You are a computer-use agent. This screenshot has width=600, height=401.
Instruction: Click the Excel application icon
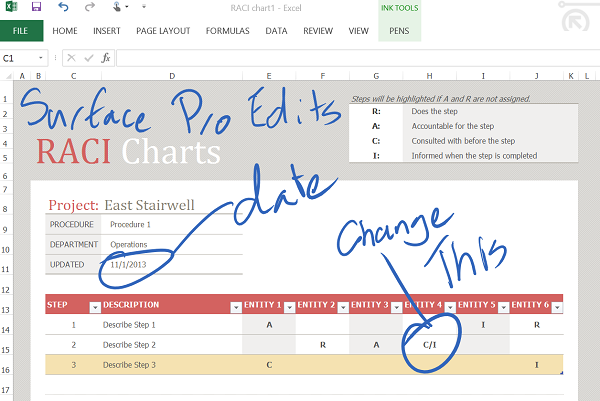point(11,7)
